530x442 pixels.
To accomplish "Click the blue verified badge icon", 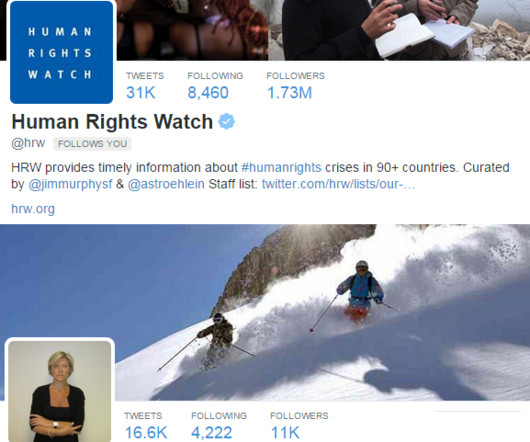I will point(226,122).
